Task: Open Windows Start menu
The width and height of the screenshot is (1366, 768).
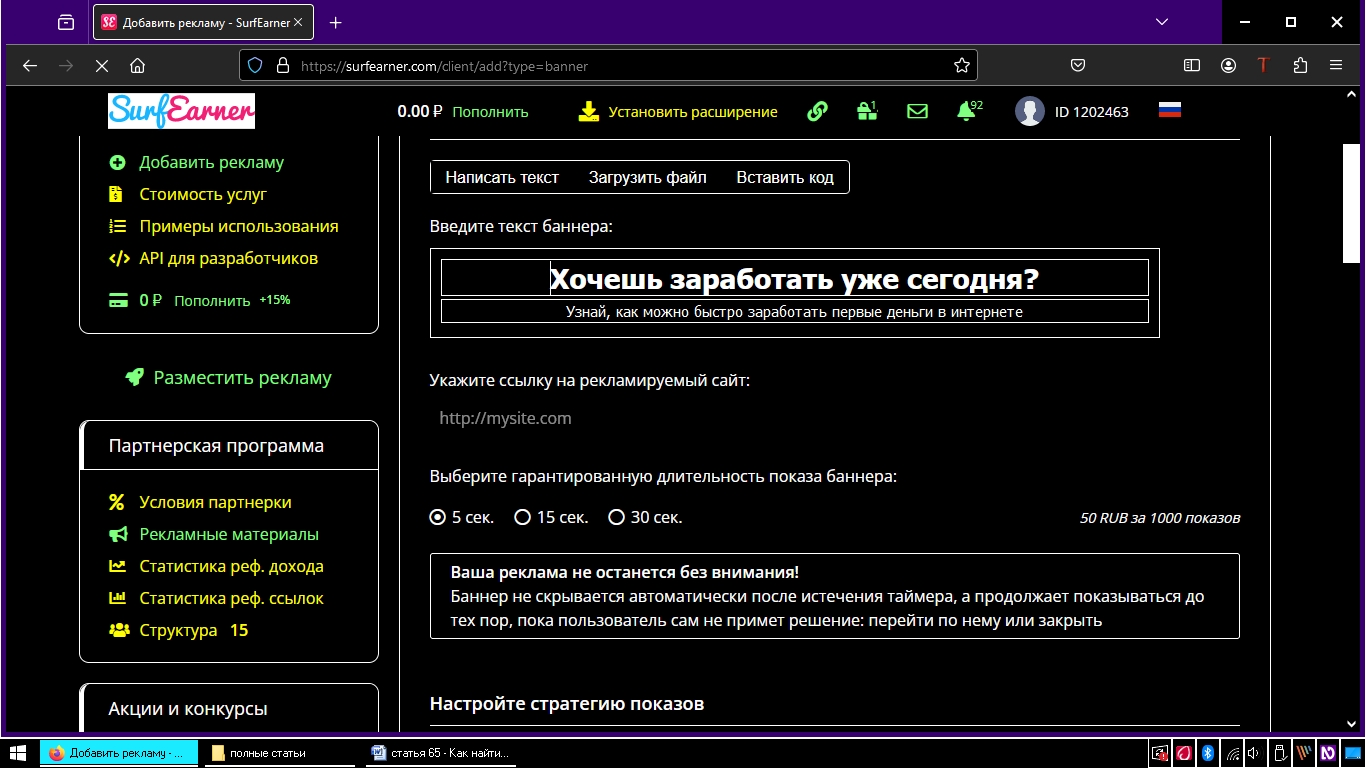Action: pos(17,753)
